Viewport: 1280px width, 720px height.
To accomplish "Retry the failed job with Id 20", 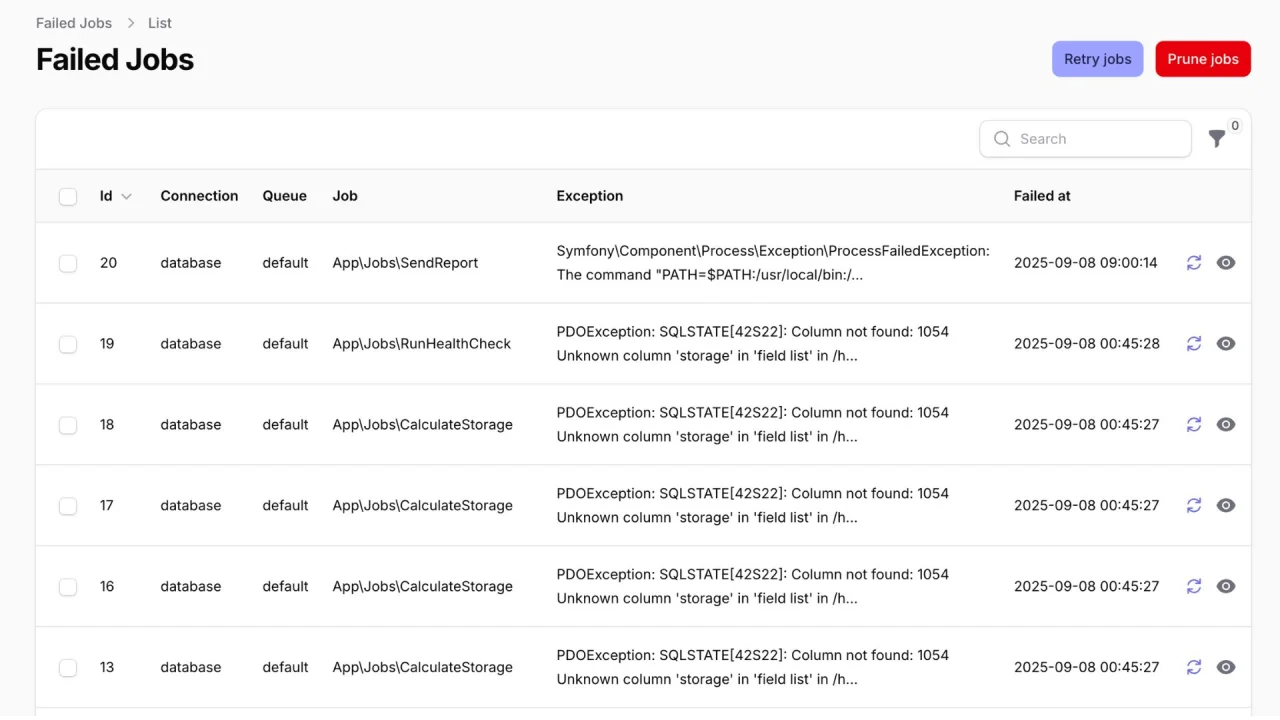I will pyautogui.click(x=1194, y=262).
